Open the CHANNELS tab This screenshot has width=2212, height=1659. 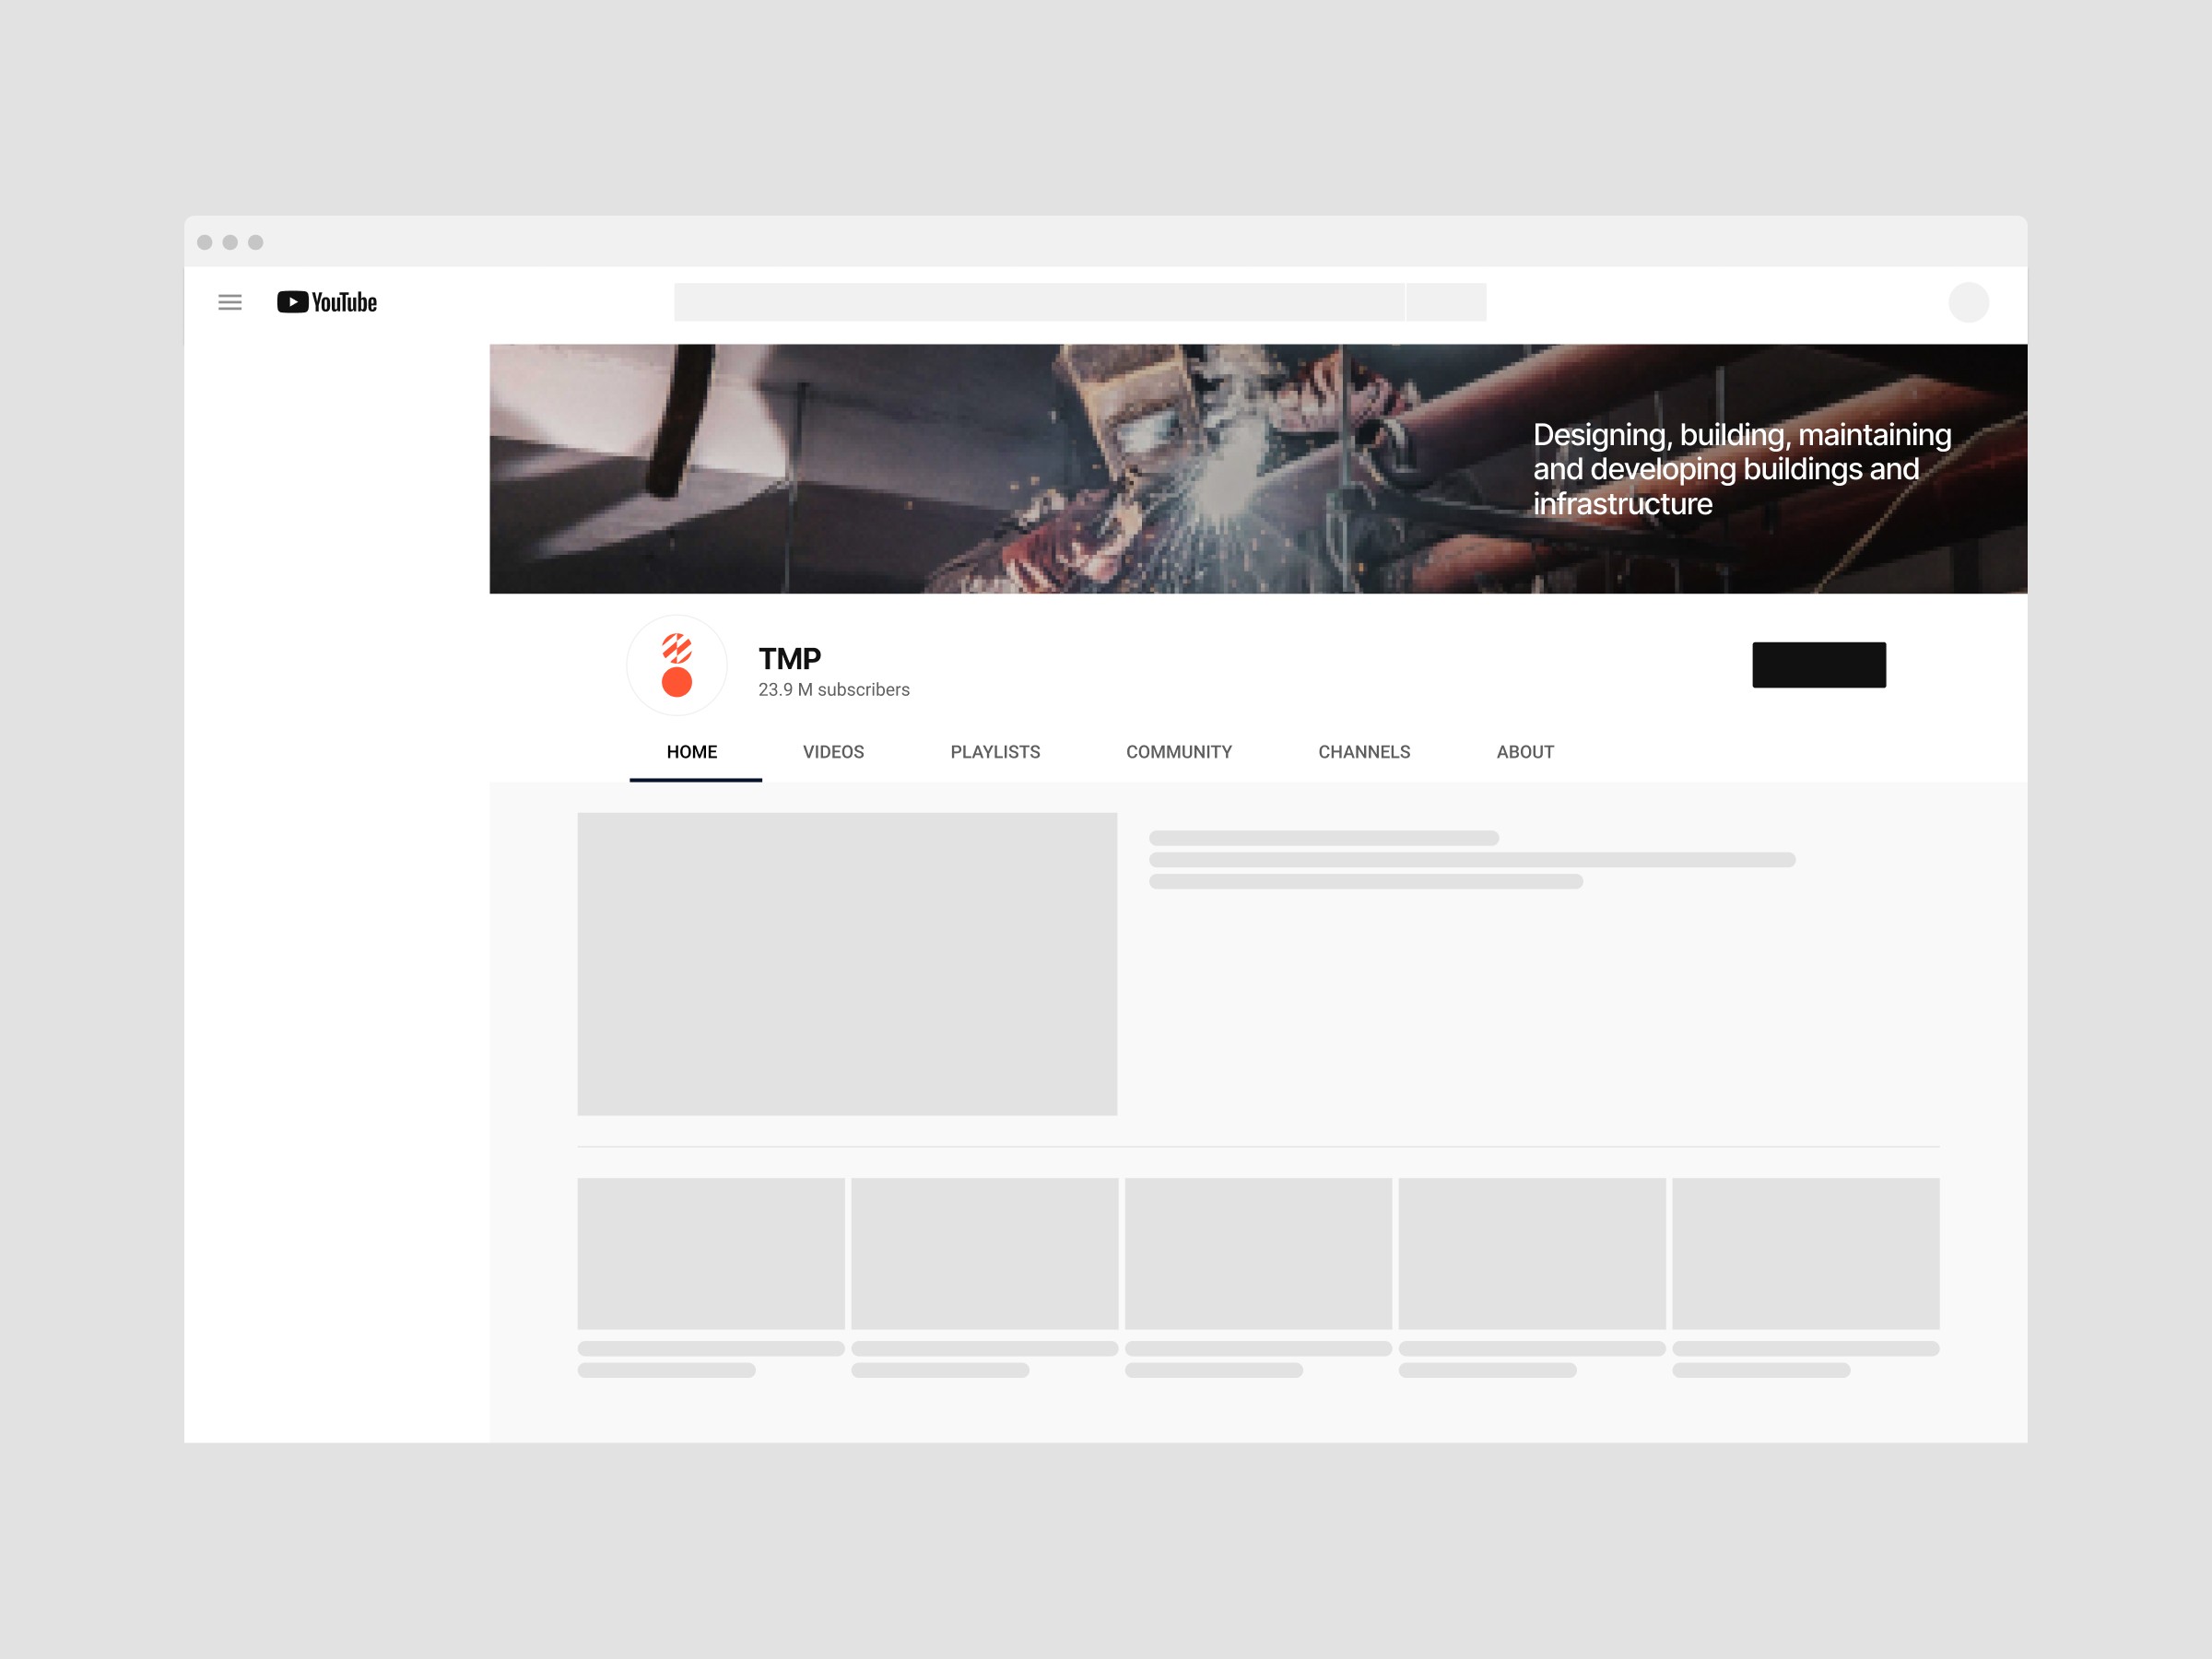click(x=1364, y=752)
